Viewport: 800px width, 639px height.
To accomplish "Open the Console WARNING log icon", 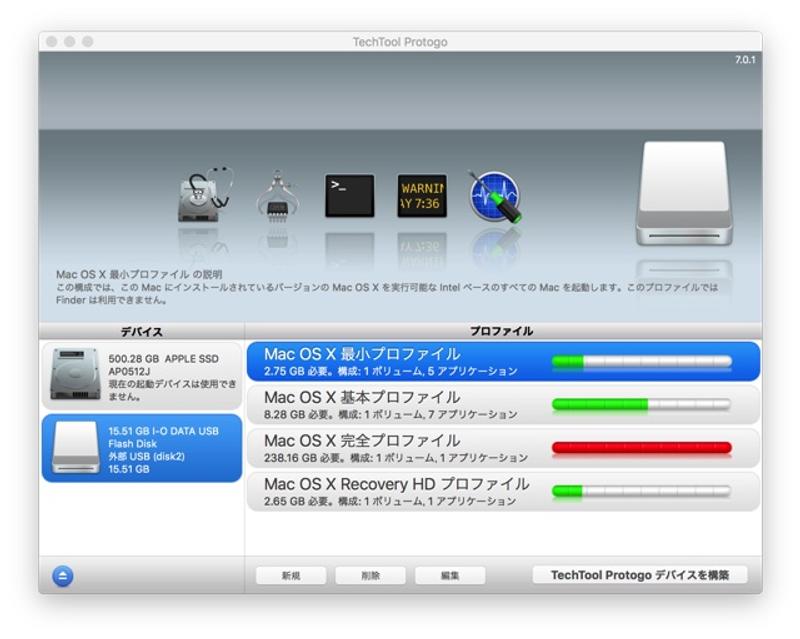I will [422, 196].
